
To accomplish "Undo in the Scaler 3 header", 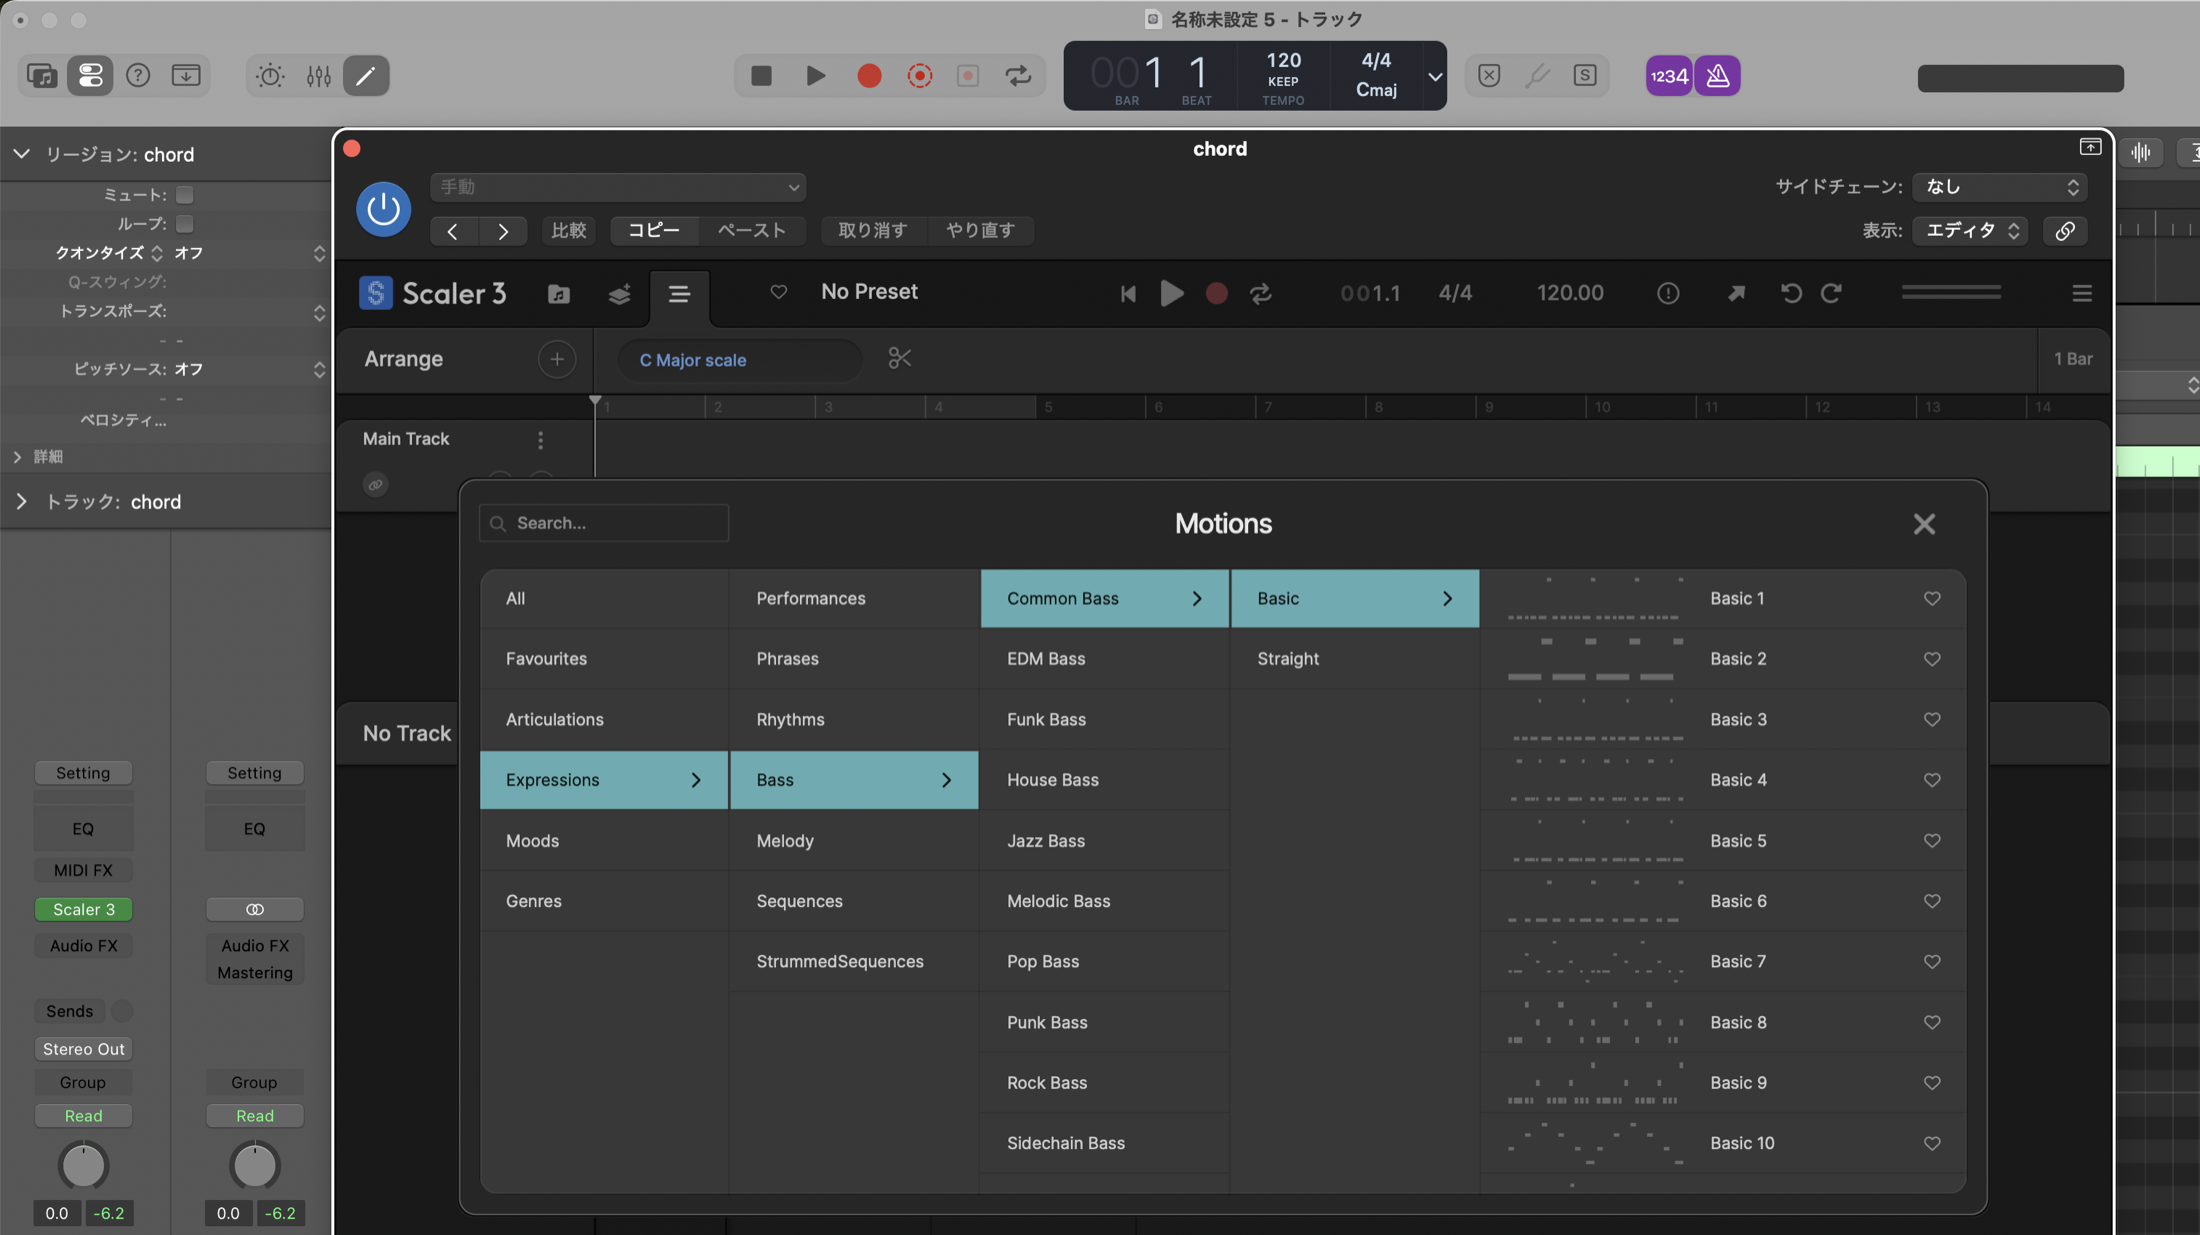I will (x=1791, y=294).
